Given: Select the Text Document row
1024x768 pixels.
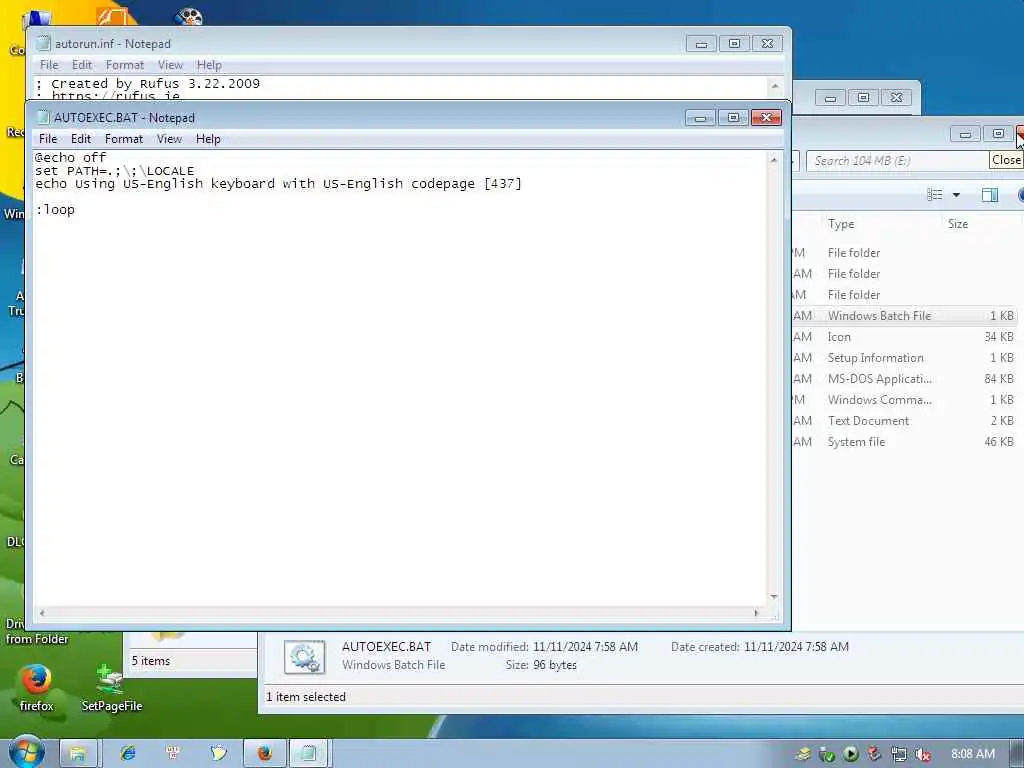Looking at the screenshot, I should click(904, 421).
